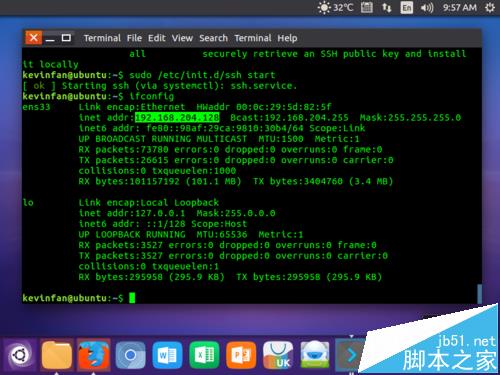The height and width of the screenshot is (375, 500).
Task: Click 'Bcast:192.168.204.255' text
Action: pyautogui.click(x=289, y=118)
